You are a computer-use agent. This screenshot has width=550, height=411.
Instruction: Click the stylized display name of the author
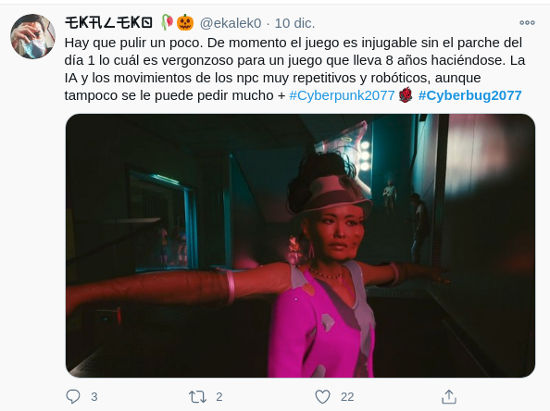(x=109, y=23)
